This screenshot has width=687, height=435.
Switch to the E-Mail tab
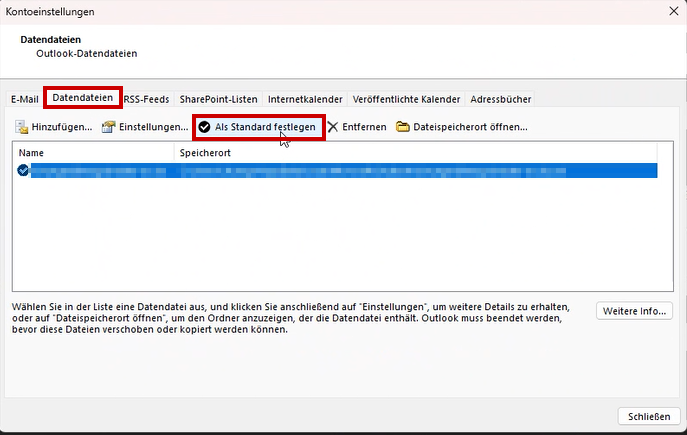click(24, 99)
